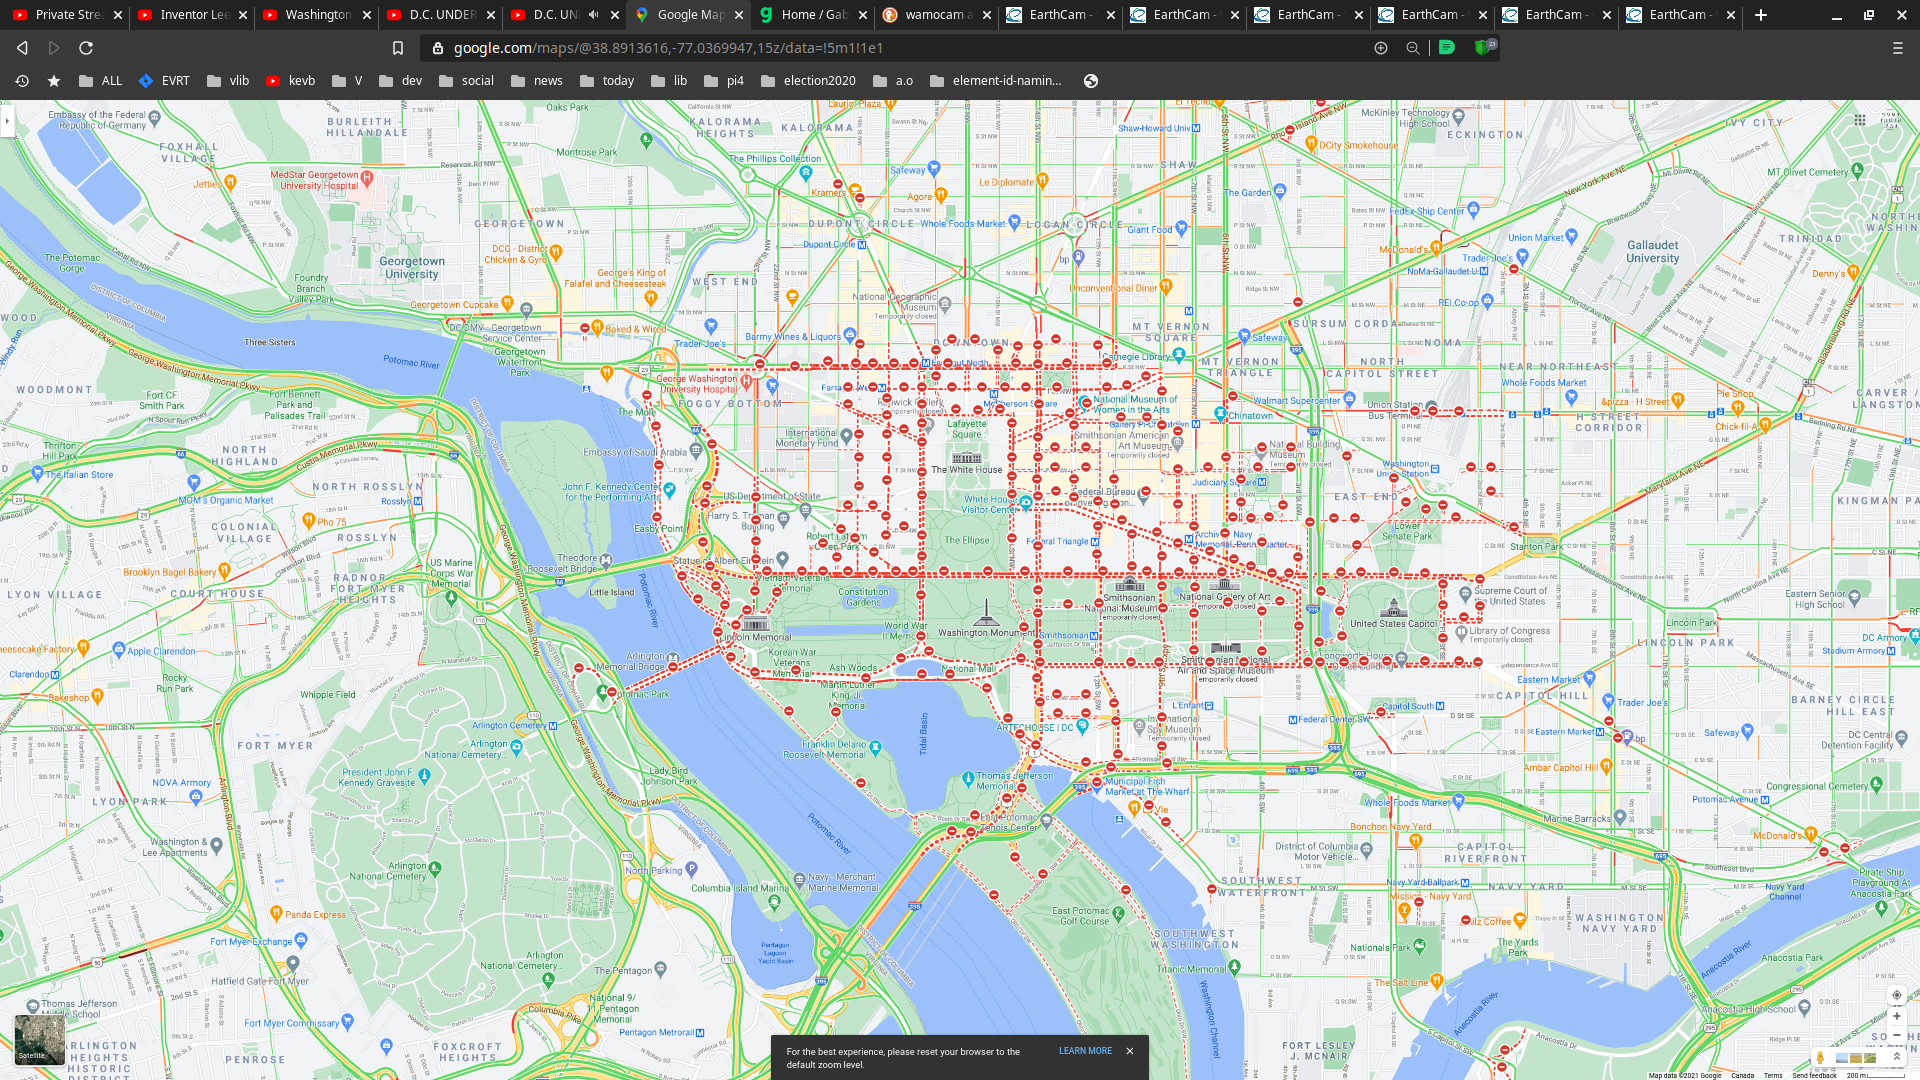Open the election2020 bookmarks folder
Viewport: 1920px width, 1080px height.
click(808, 81)
